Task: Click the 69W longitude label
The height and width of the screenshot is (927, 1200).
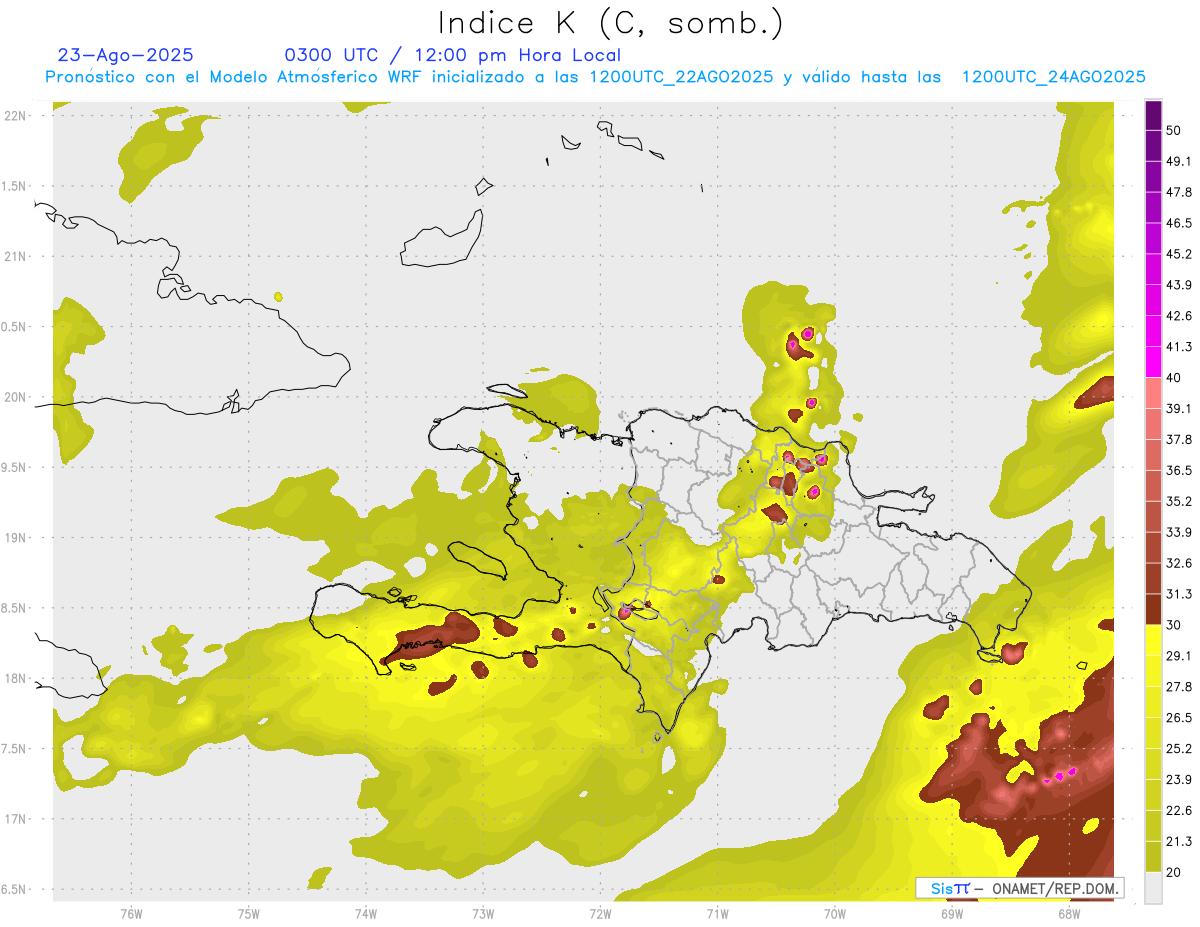Action: point(952,913)
